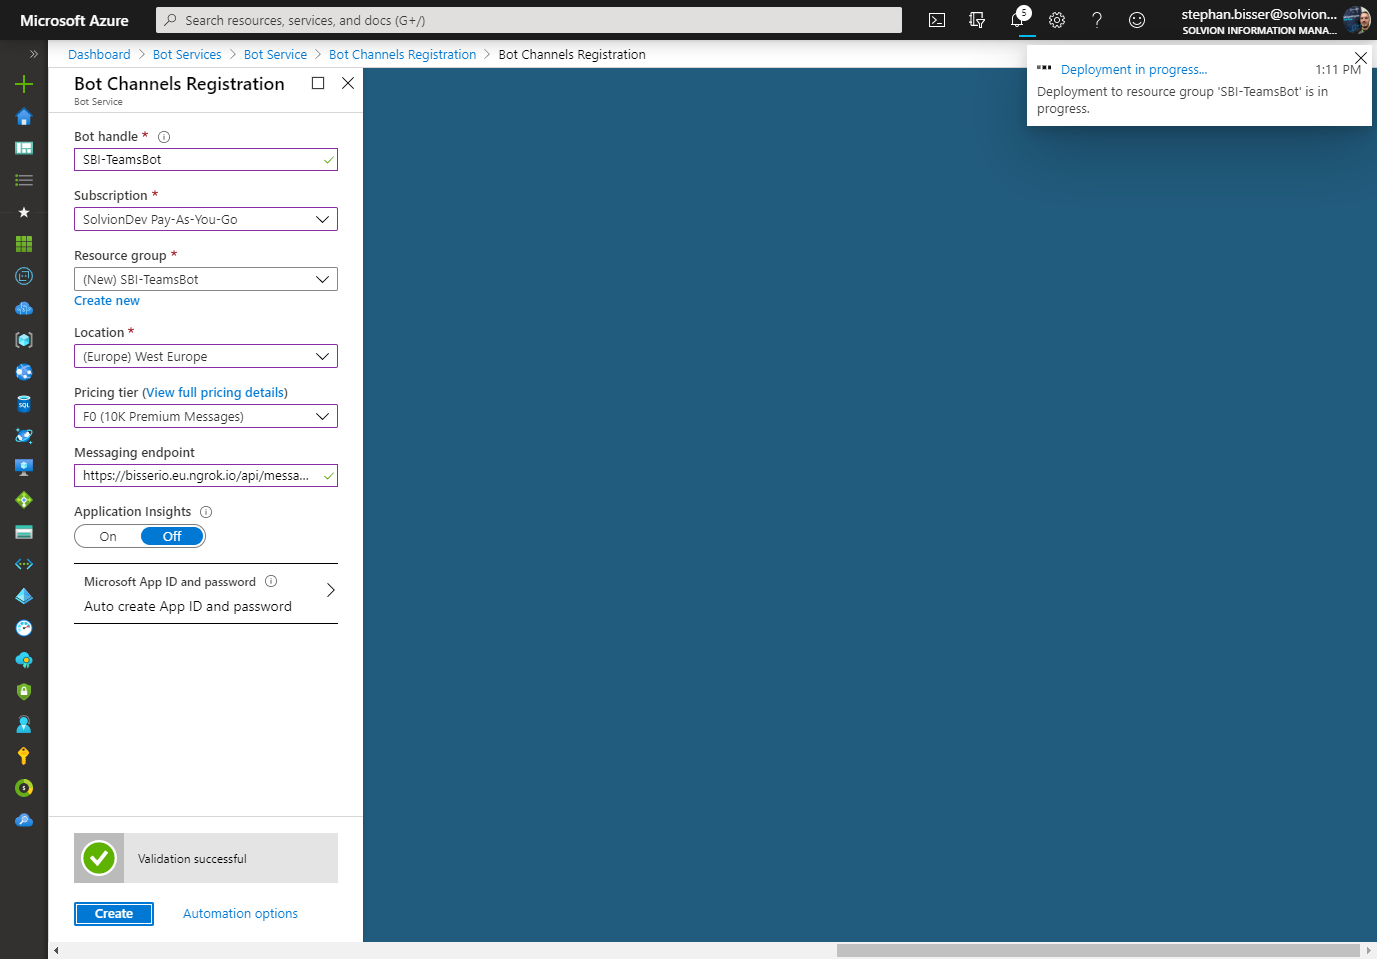This screenshot has width=1377, height=959.
Task: Open the Azure Cosmos DB icon
Action: click(x=24, y=436)
